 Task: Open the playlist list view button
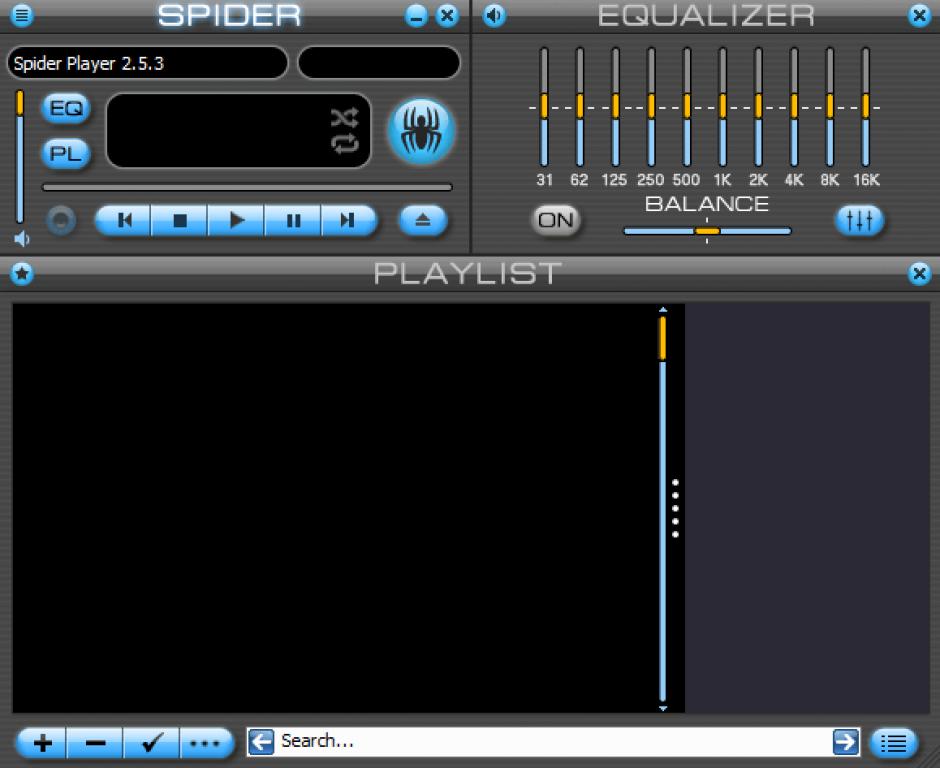click(x=893, y=743)
